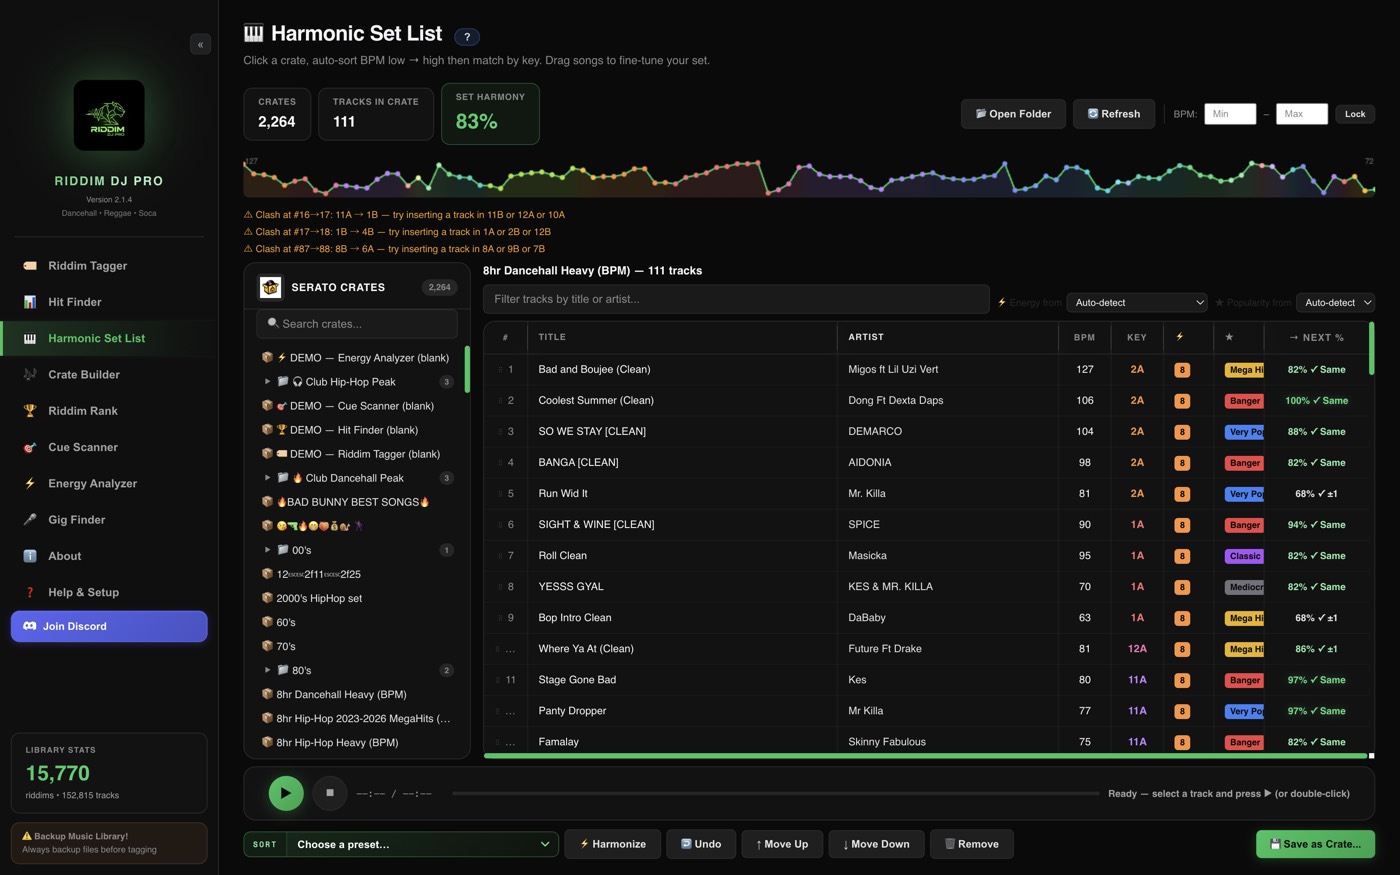The width and height of the screenshot is (1400, 875).
Task: Remove the selected track
Action: (972, 844)
